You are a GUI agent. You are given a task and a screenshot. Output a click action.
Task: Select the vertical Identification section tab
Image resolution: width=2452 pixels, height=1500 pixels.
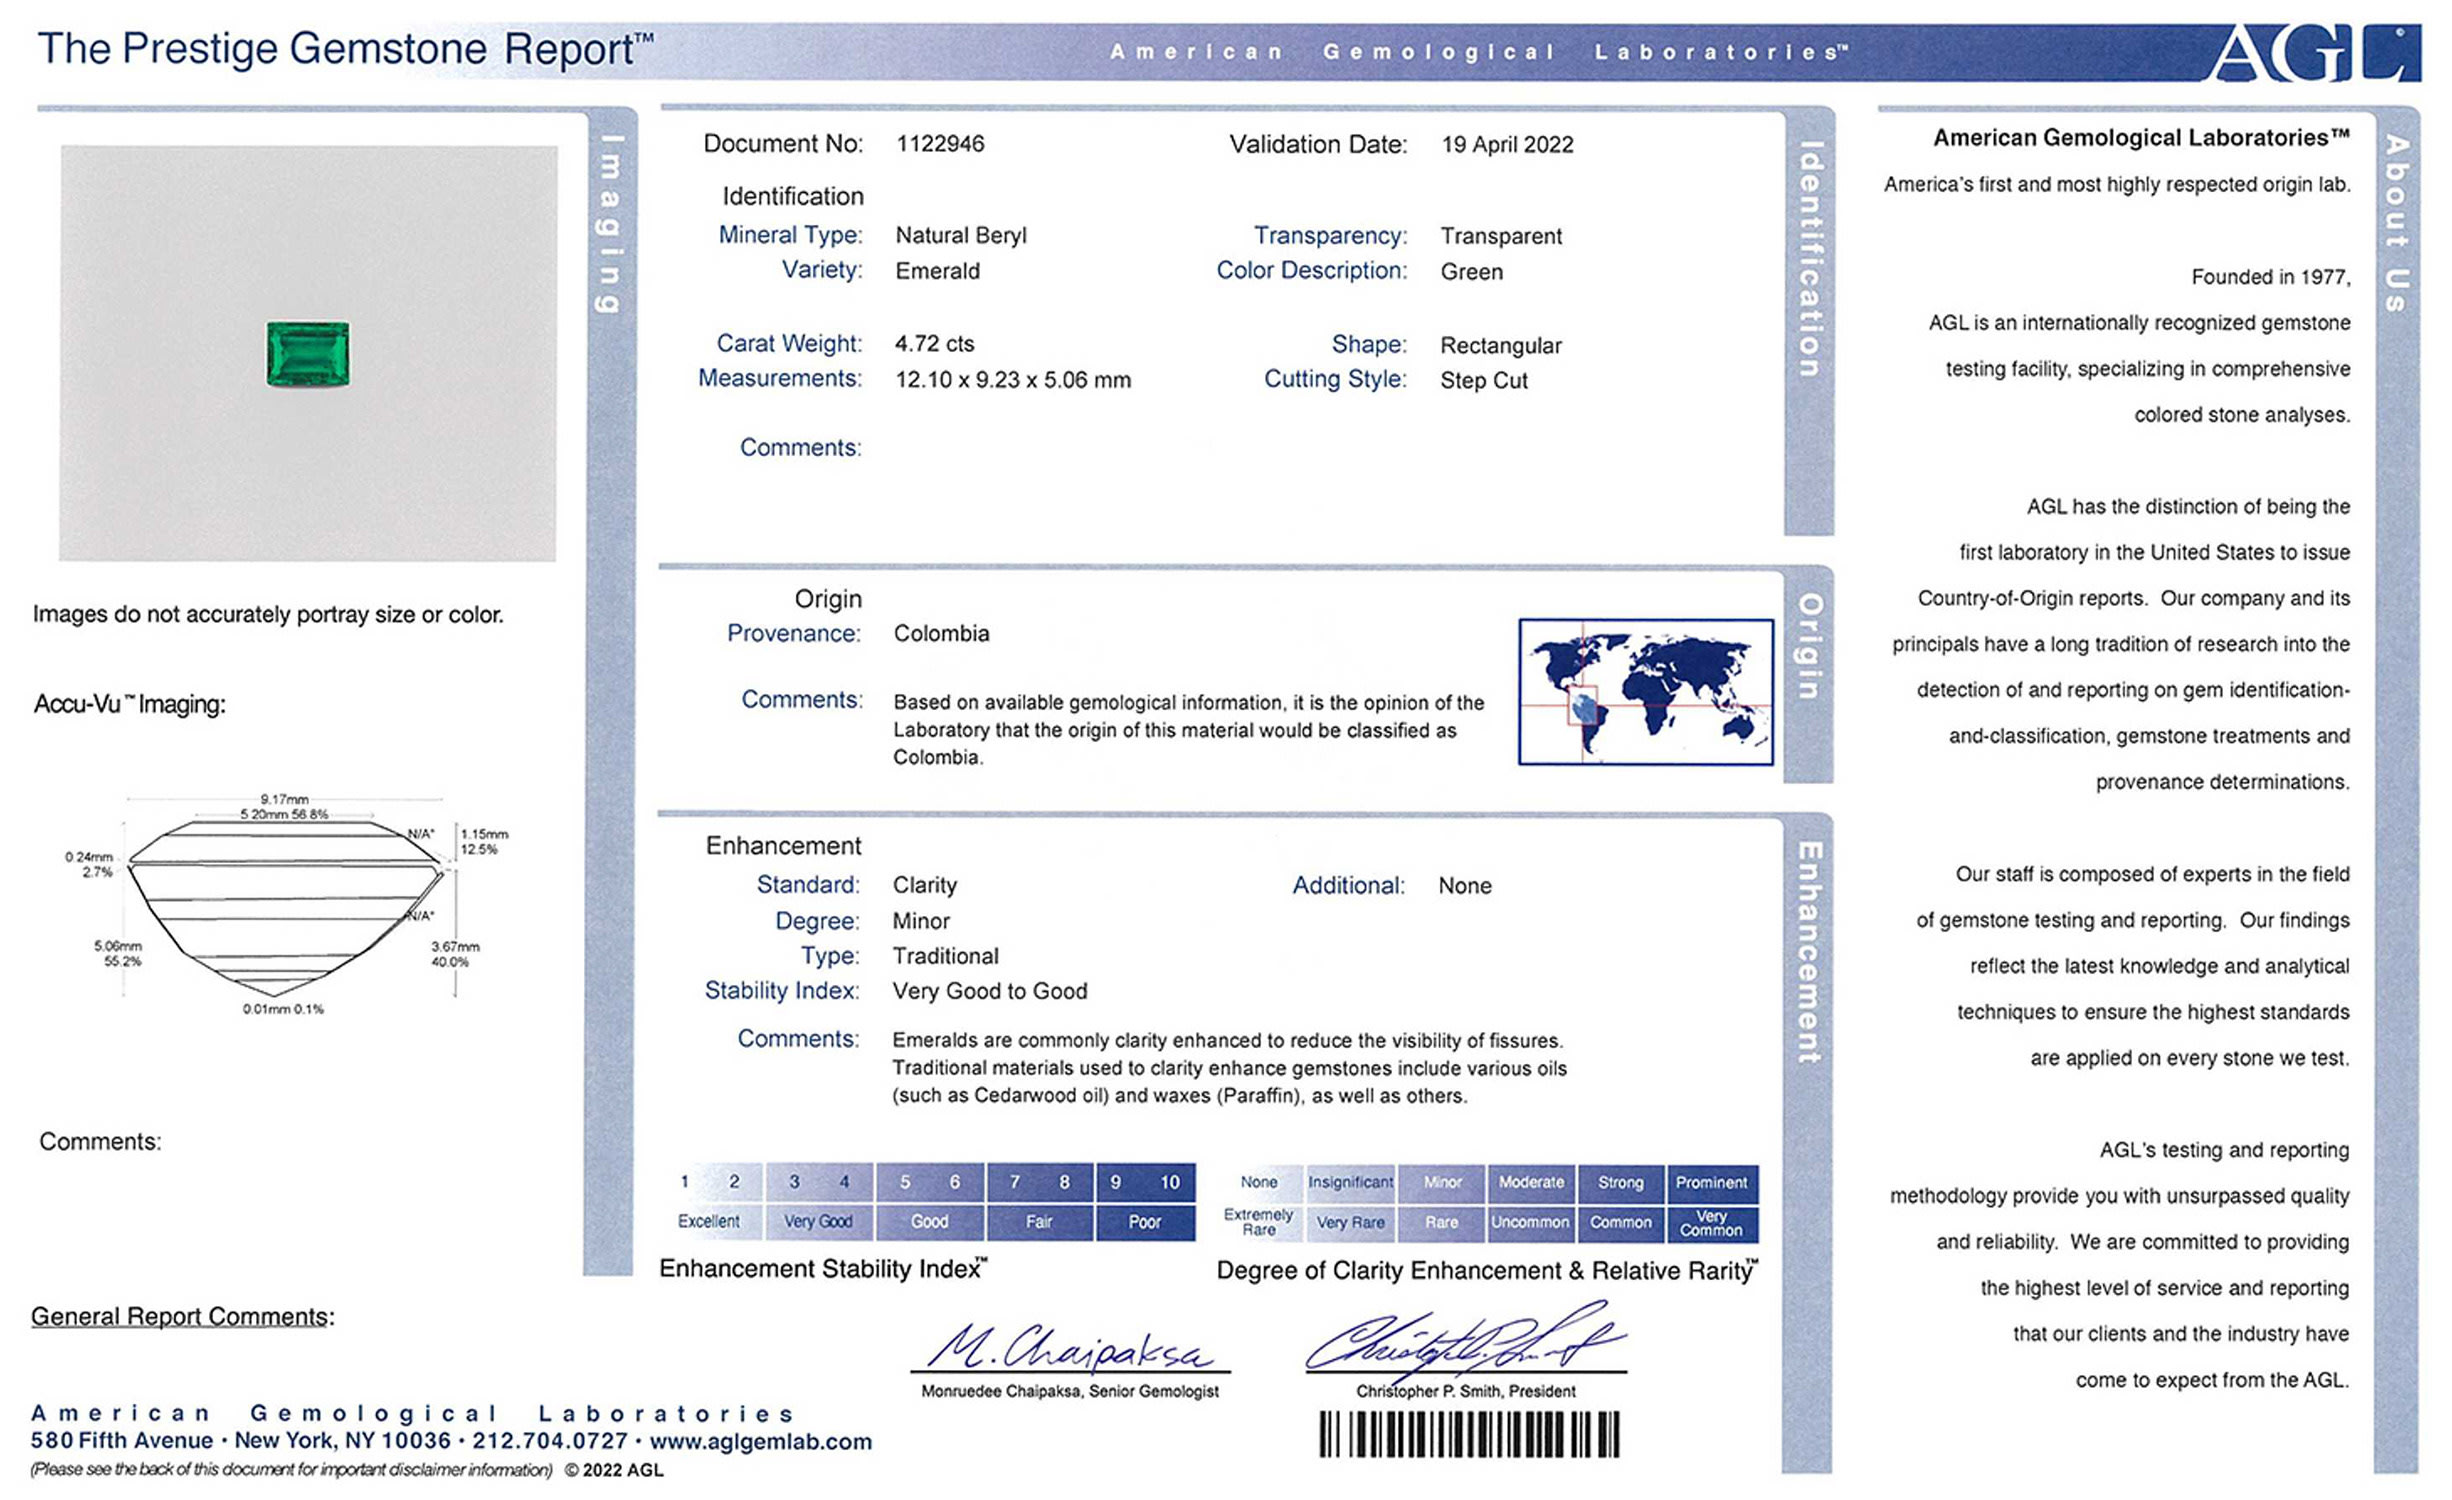click(x=1809, y=259)
